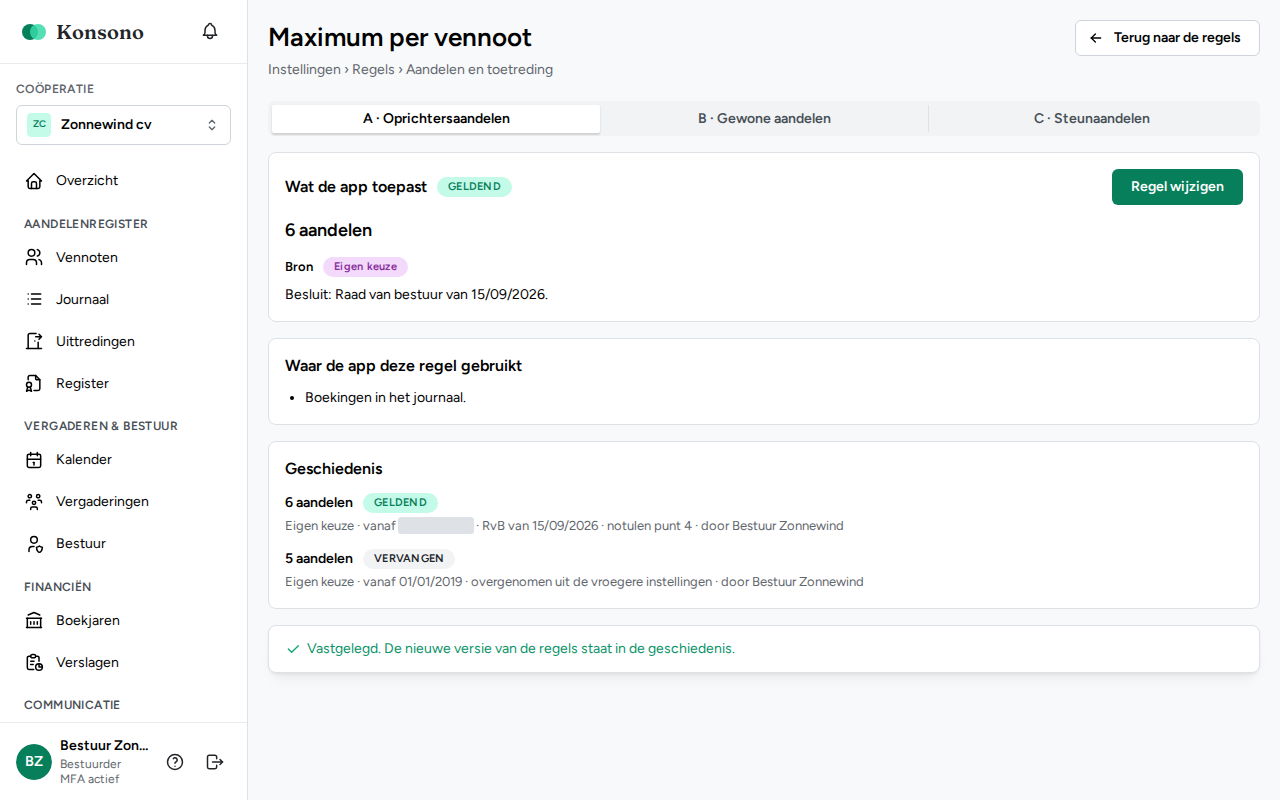Click the '5 aandelen' history entry
Viewport: 1280px width, 800px height.
319,559
